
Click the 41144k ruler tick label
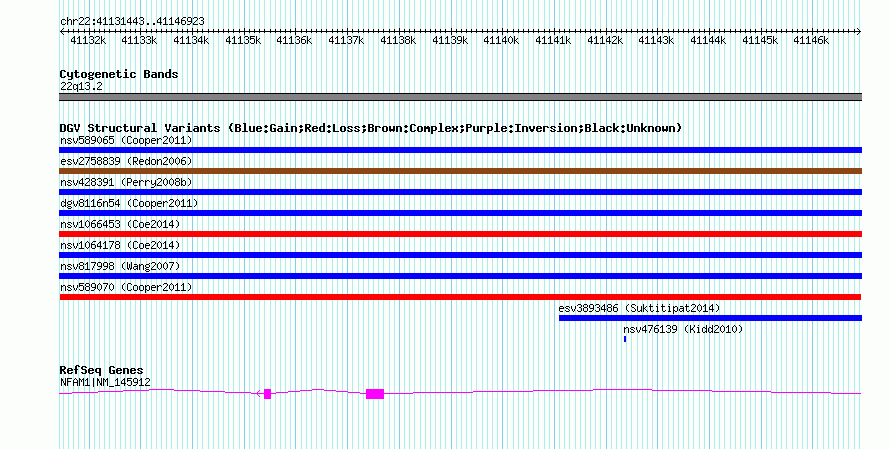[708, 40]
